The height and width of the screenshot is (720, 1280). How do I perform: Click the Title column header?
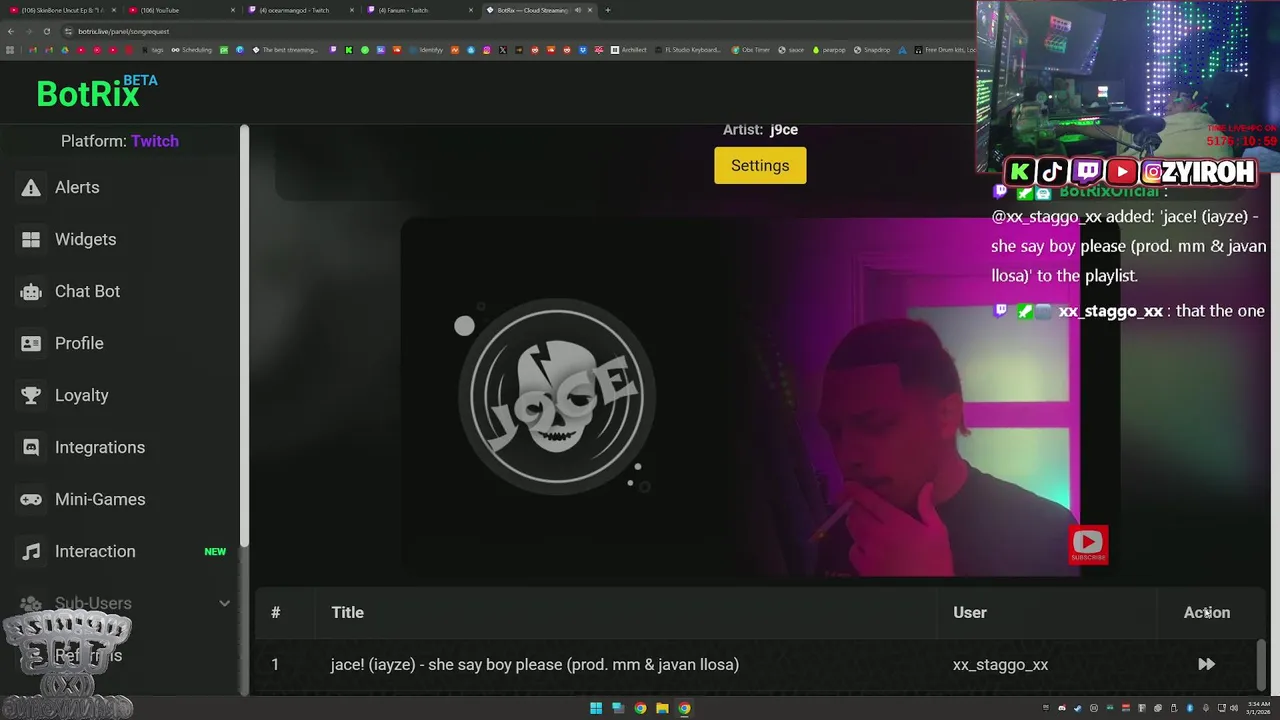pos(347,612)
